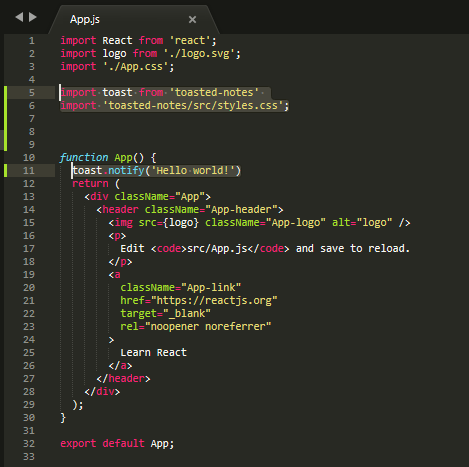Click 'Learn React' text
This screenshot has height=467, width=469.
pos(153,353)
